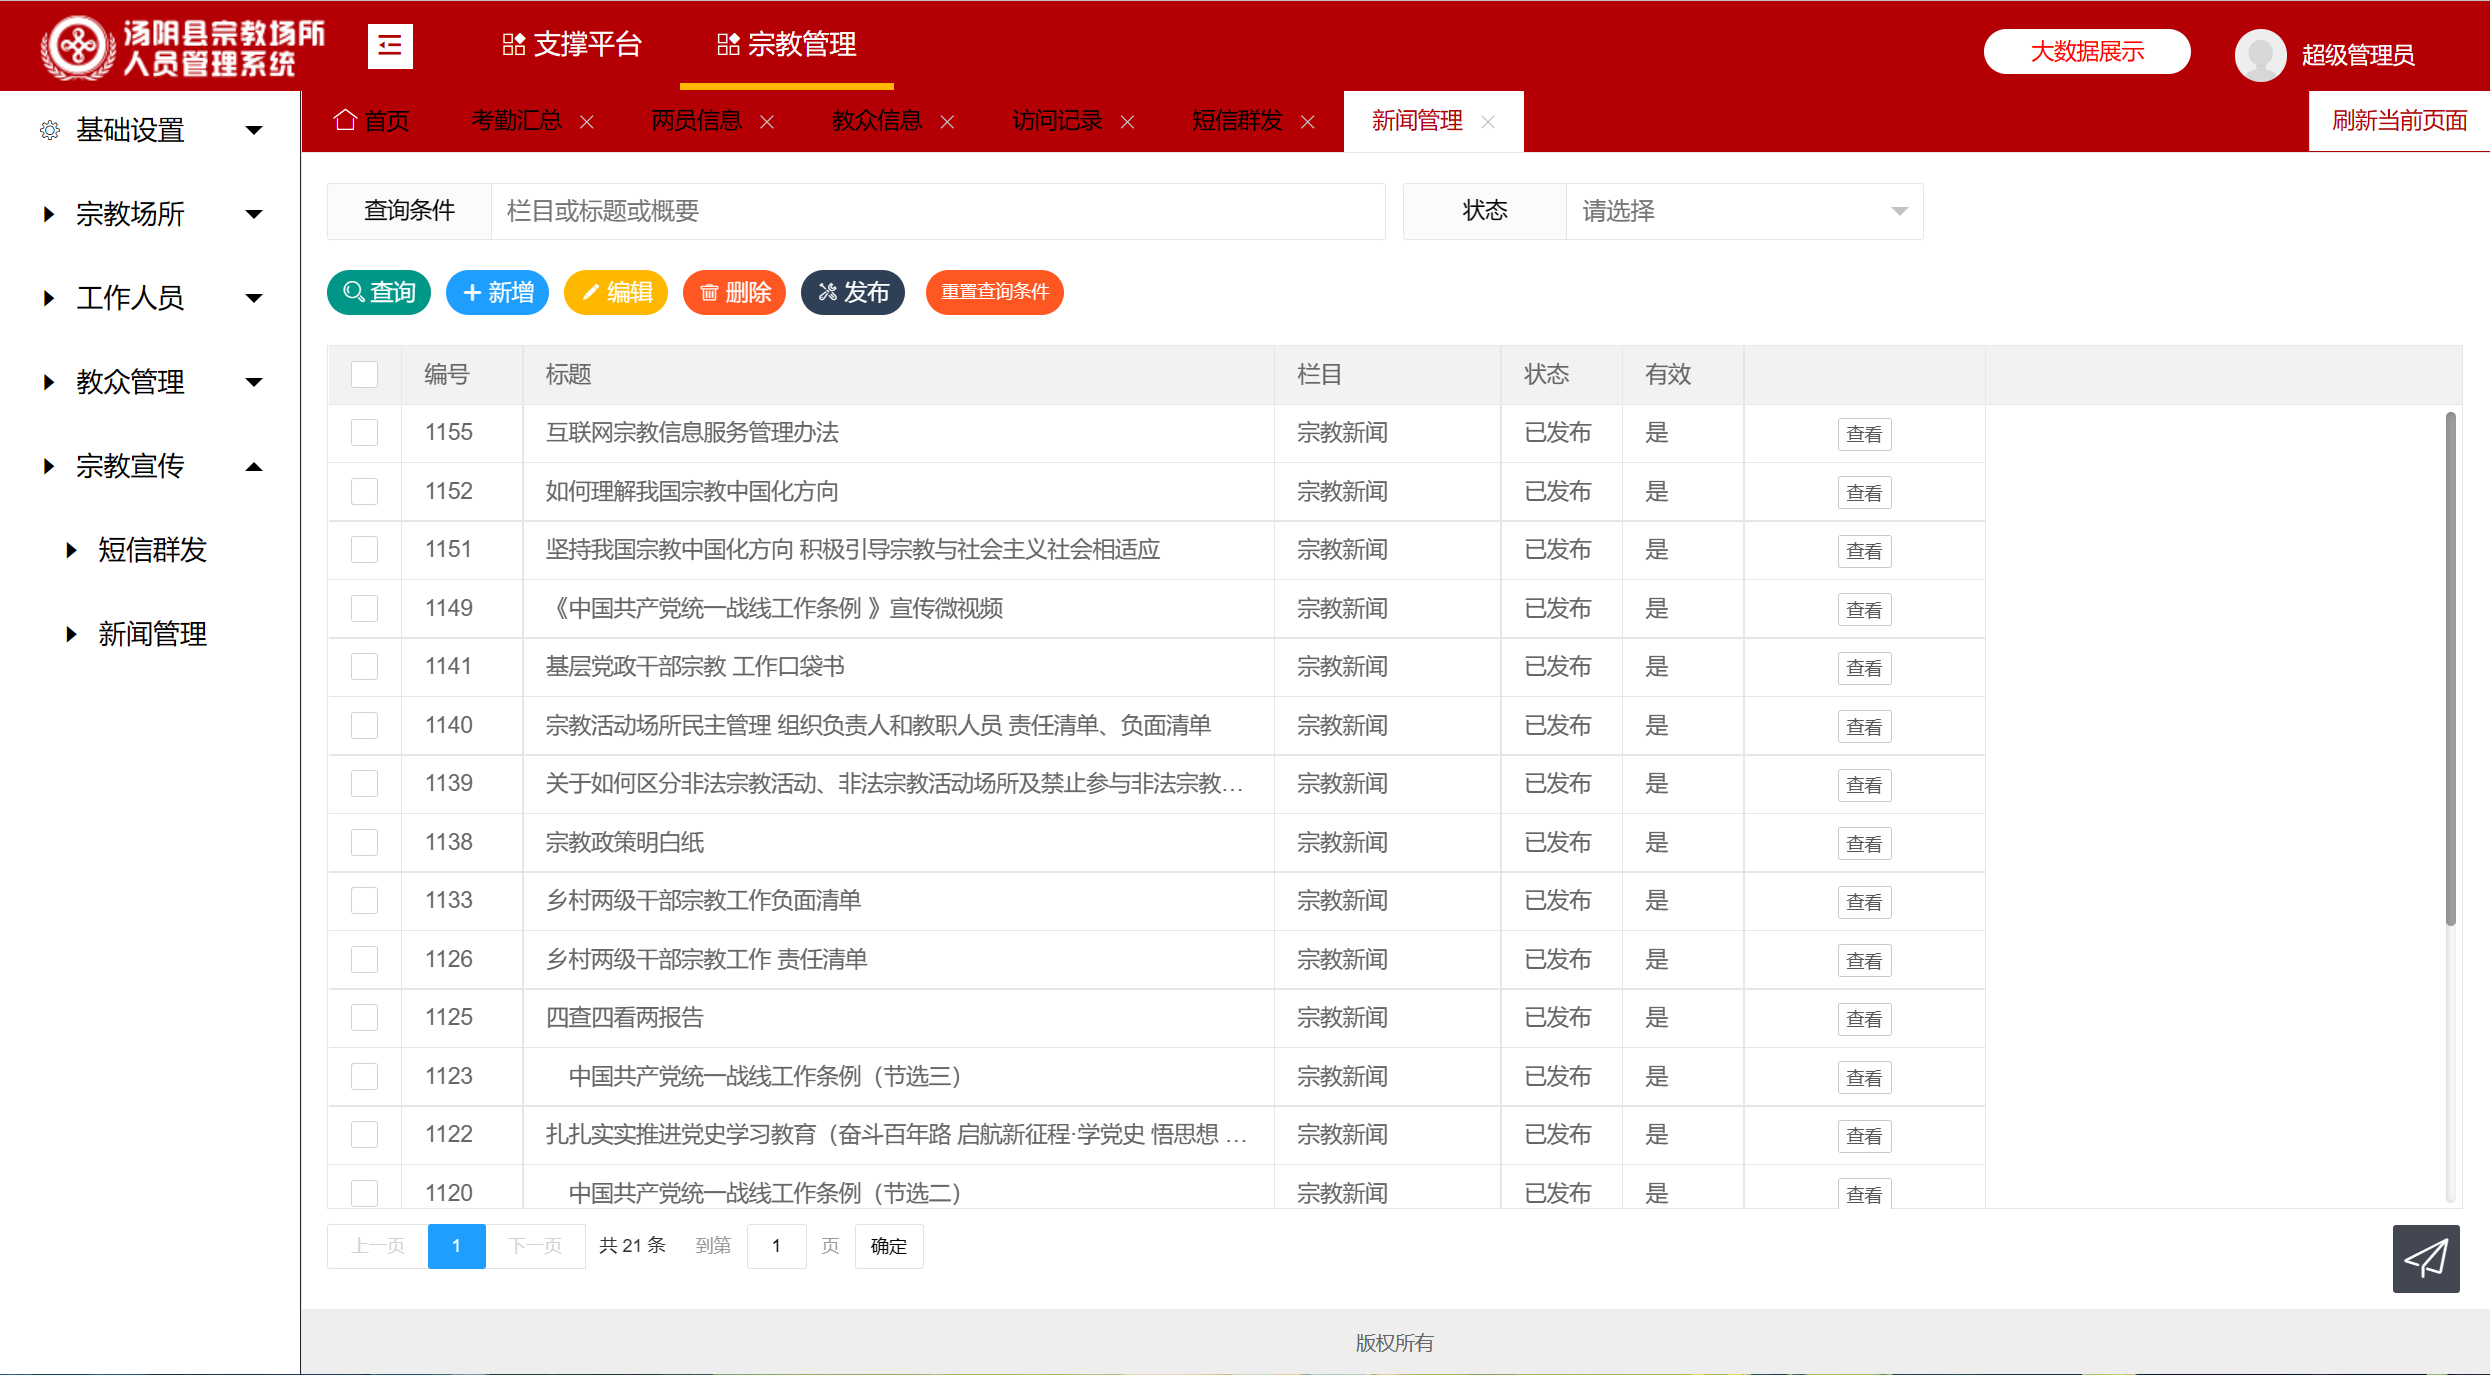Click the pencil 编辑 button
This screenshot has height=1375, width=2490.
tap(616, 292)
